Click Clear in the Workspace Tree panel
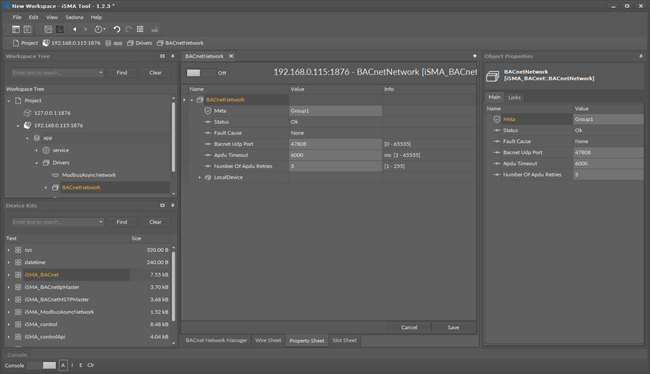 (x=155, y=73)
